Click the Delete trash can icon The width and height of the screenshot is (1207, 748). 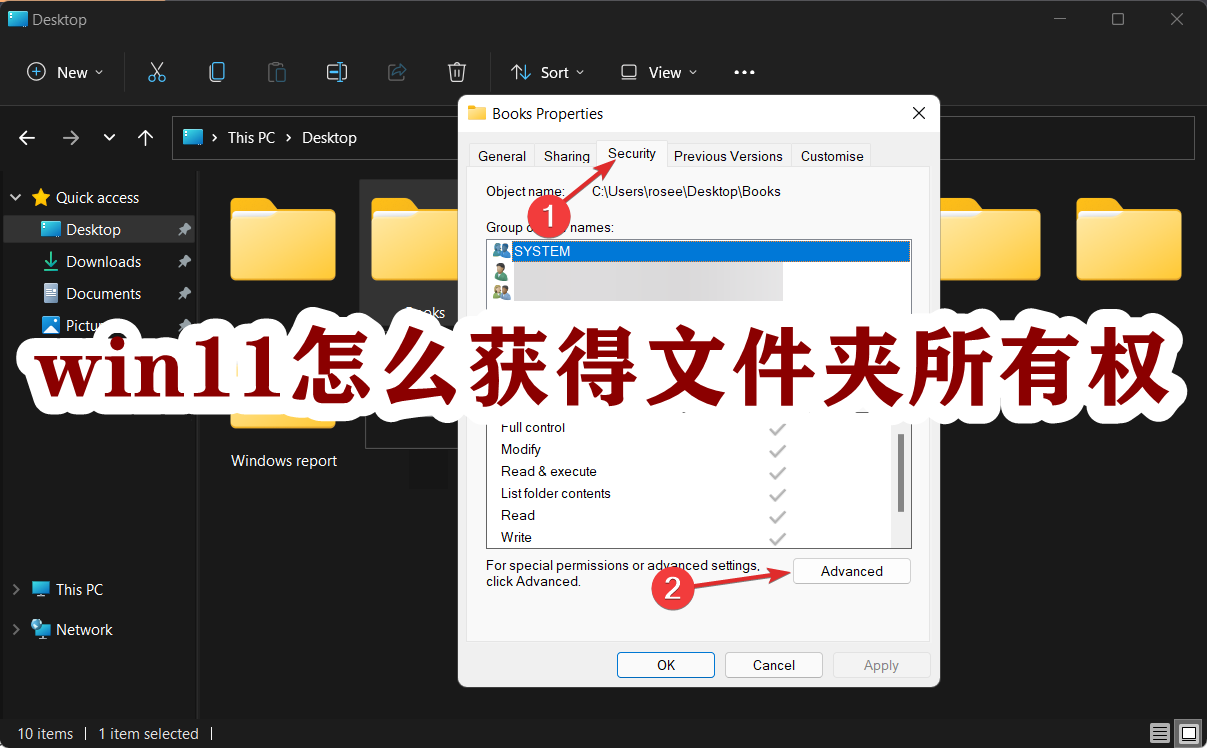coord(457,72)
